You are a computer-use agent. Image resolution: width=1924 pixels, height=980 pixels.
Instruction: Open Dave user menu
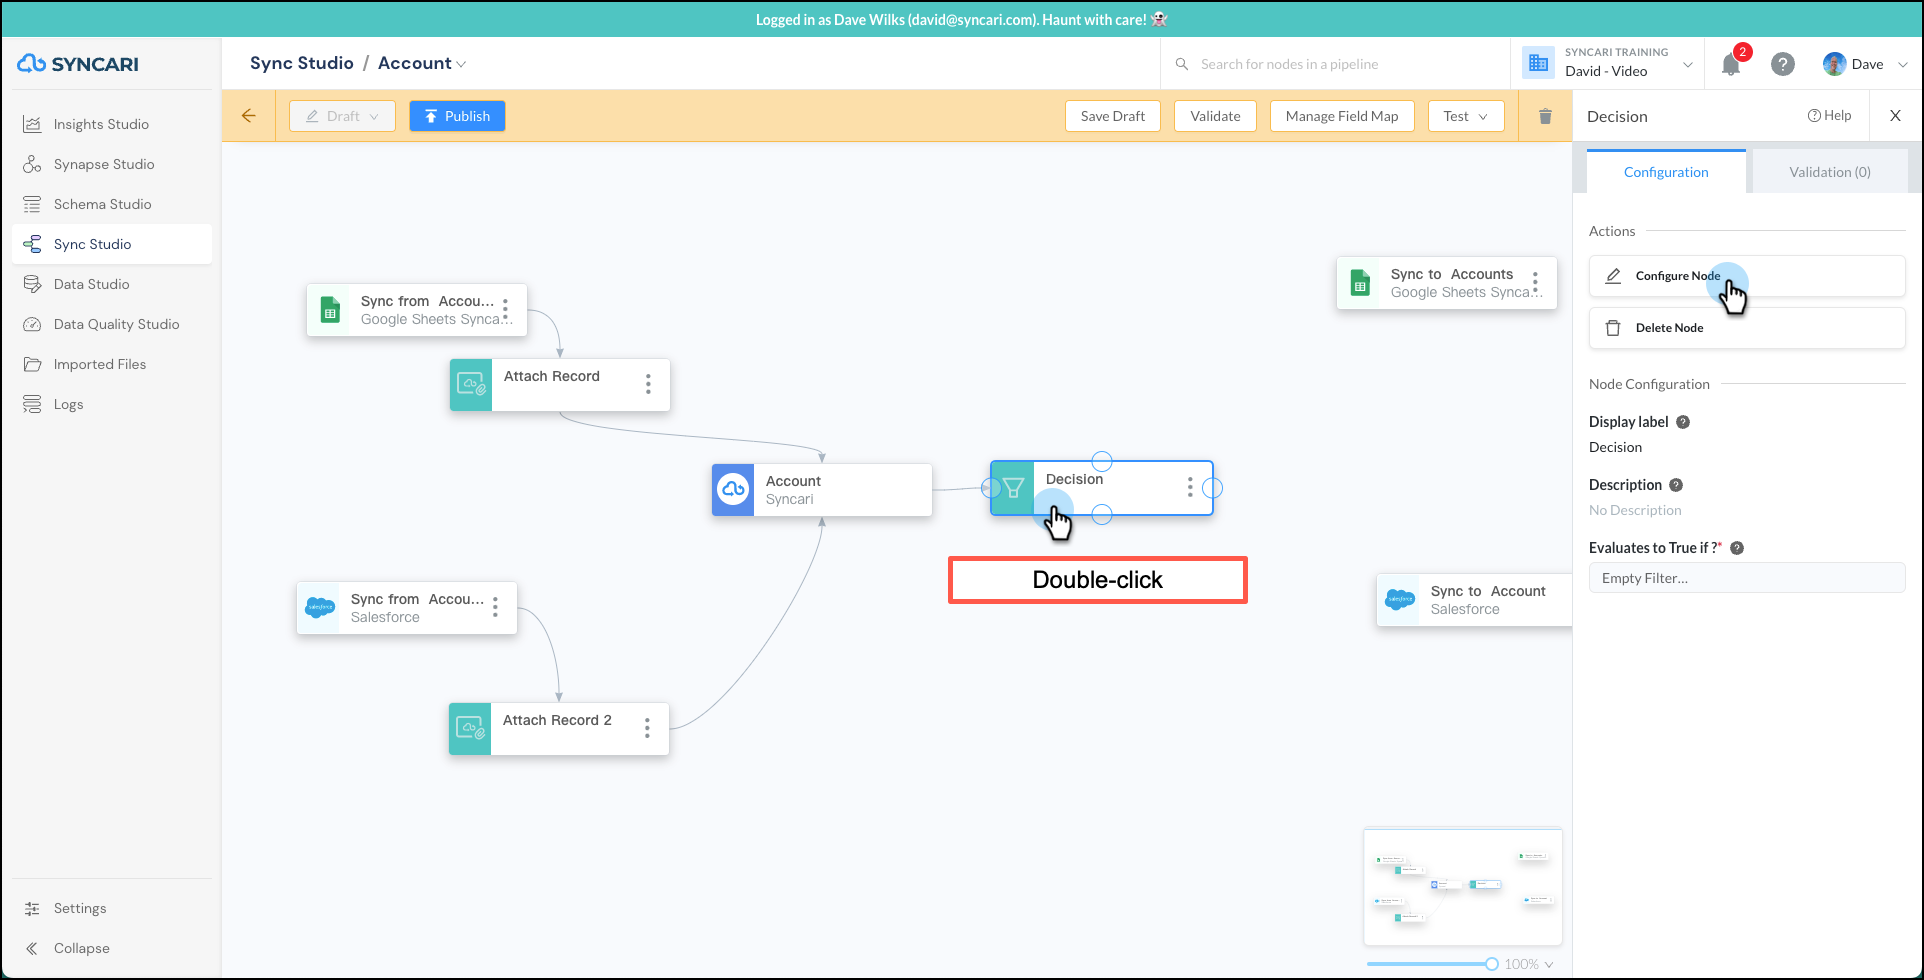click(1865, 64)
